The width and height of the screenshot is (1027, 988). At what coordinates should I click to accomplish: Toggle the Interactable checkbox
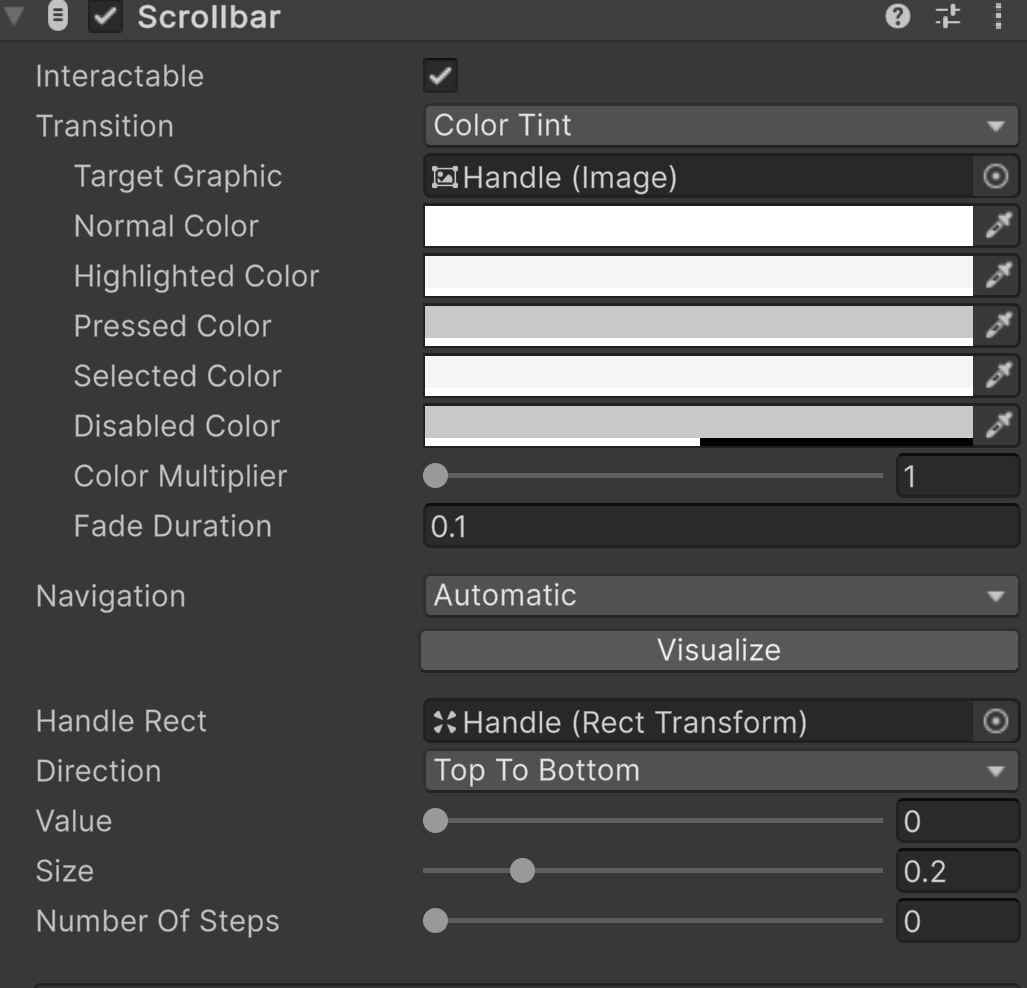coord(440,75)
